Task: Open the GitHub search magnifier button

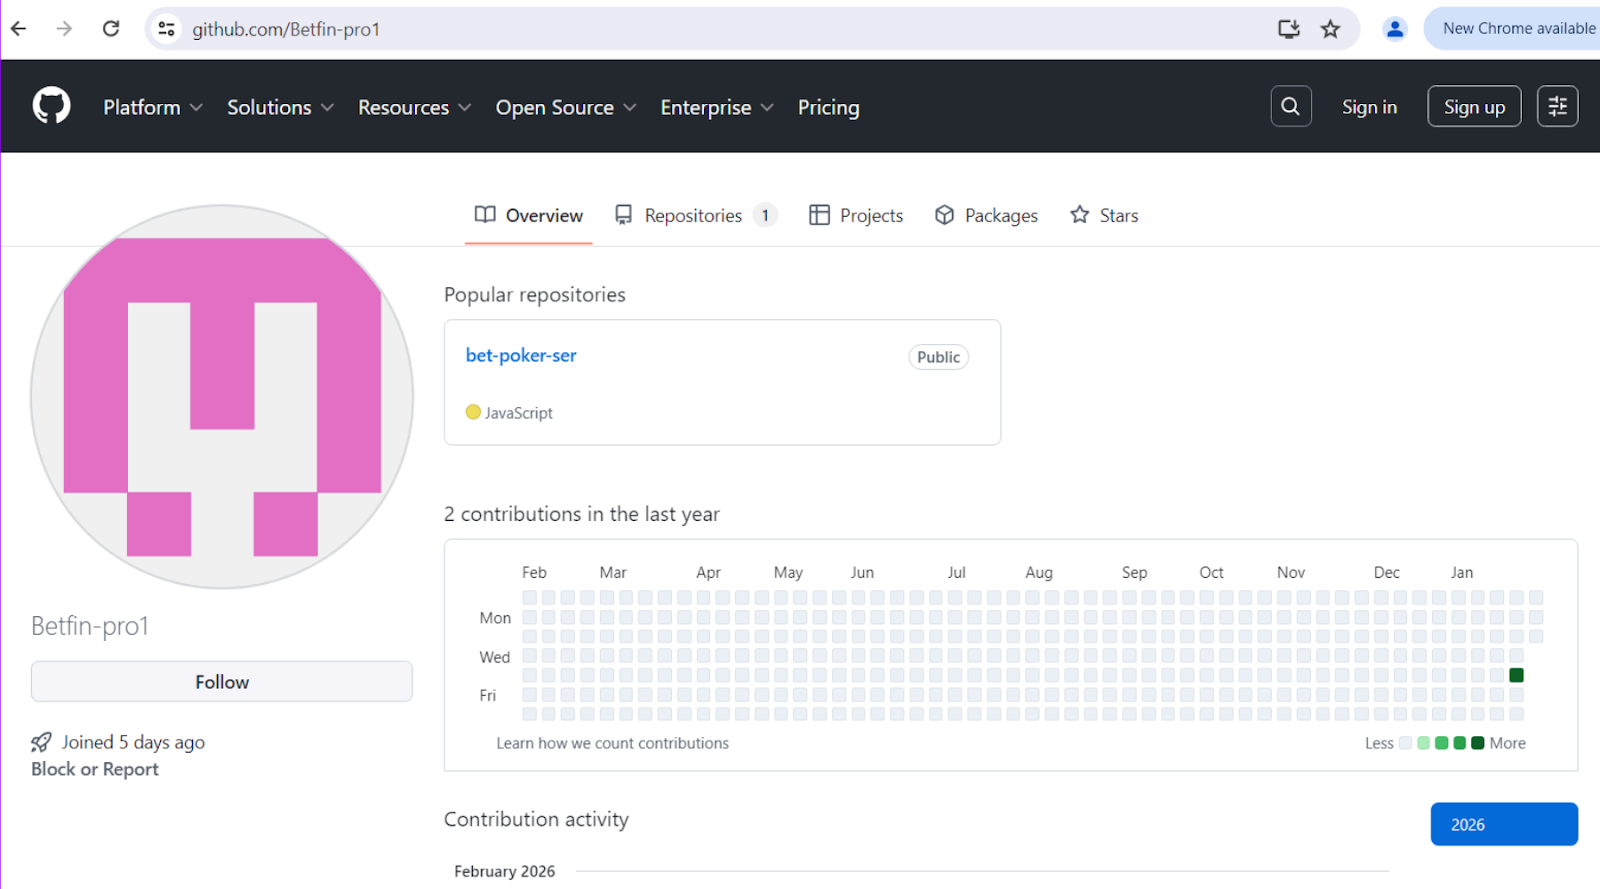Action: coord(1291,106)
